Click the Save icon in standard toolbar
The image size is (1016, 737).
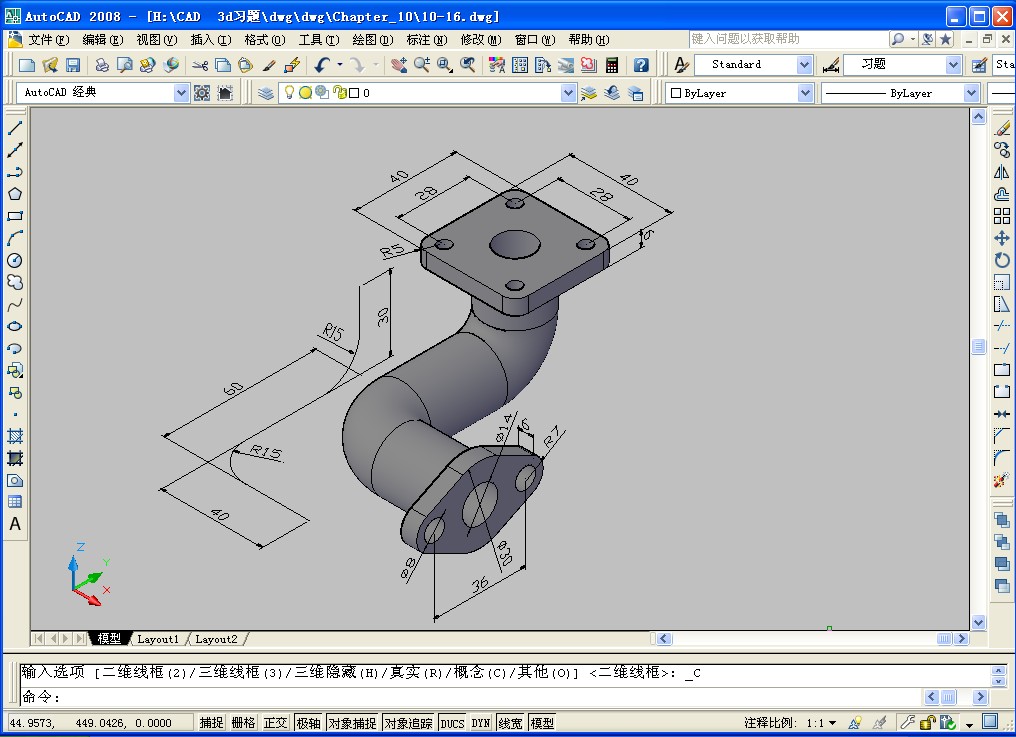(73, 65)
